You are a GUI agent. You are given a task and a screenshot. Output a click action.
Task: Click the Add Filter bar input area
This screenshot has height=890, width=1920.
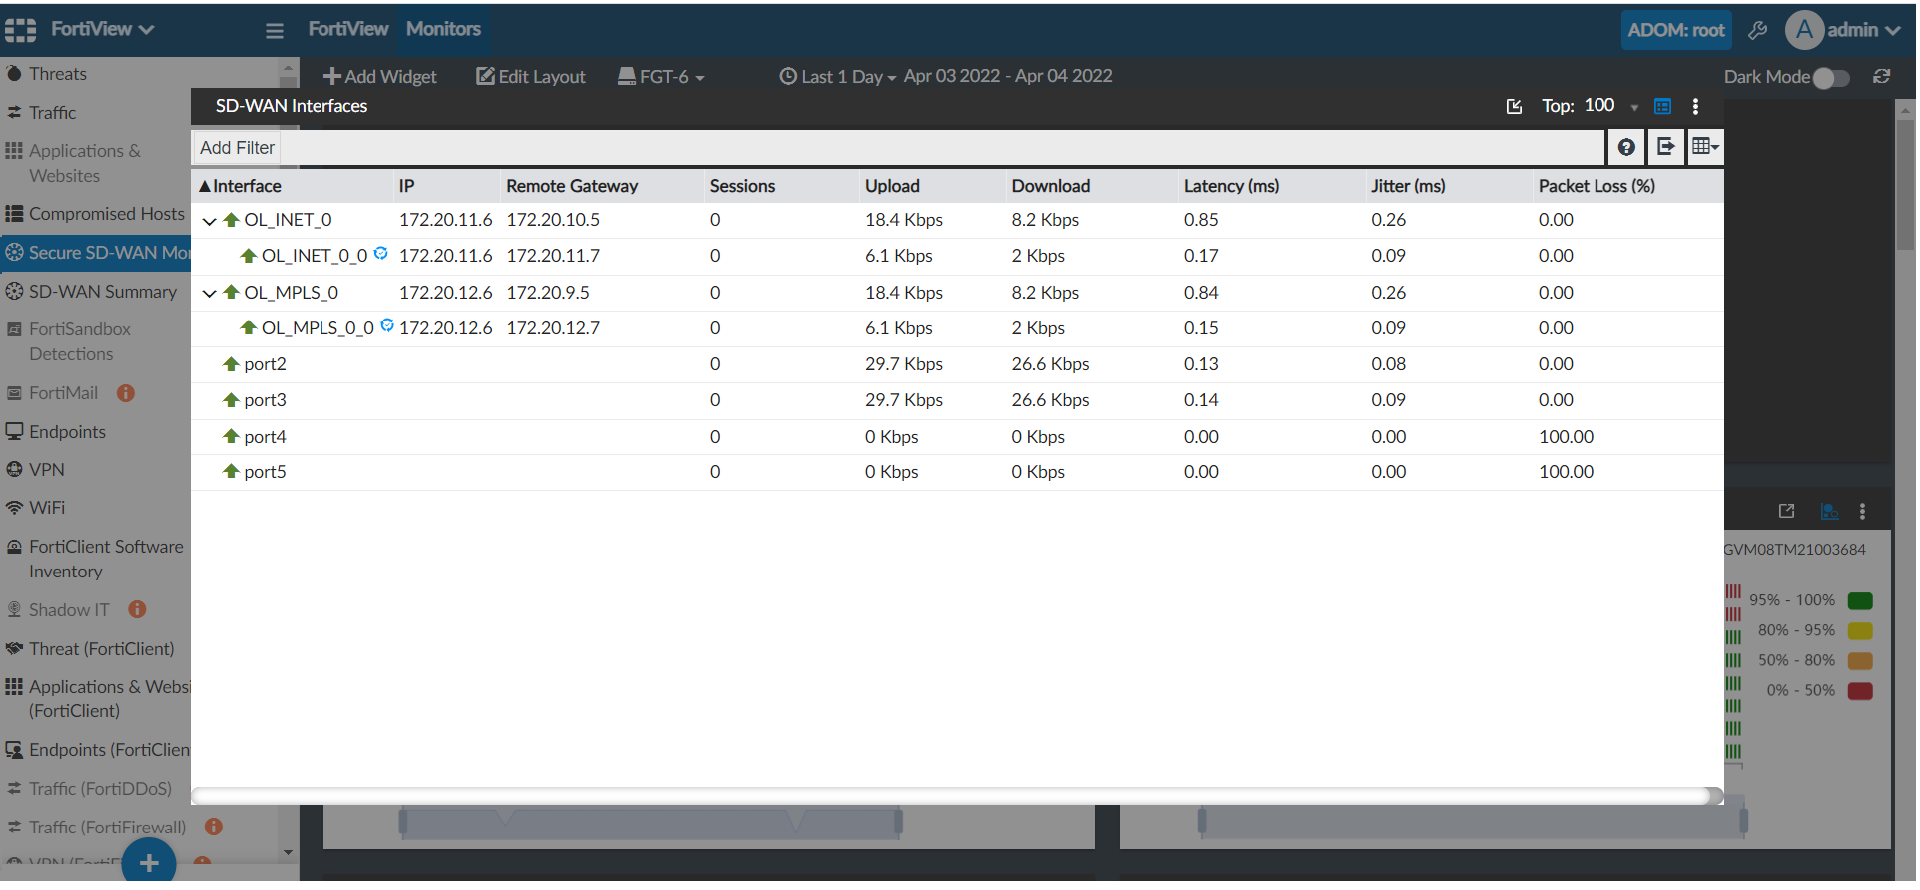point(943,148)
